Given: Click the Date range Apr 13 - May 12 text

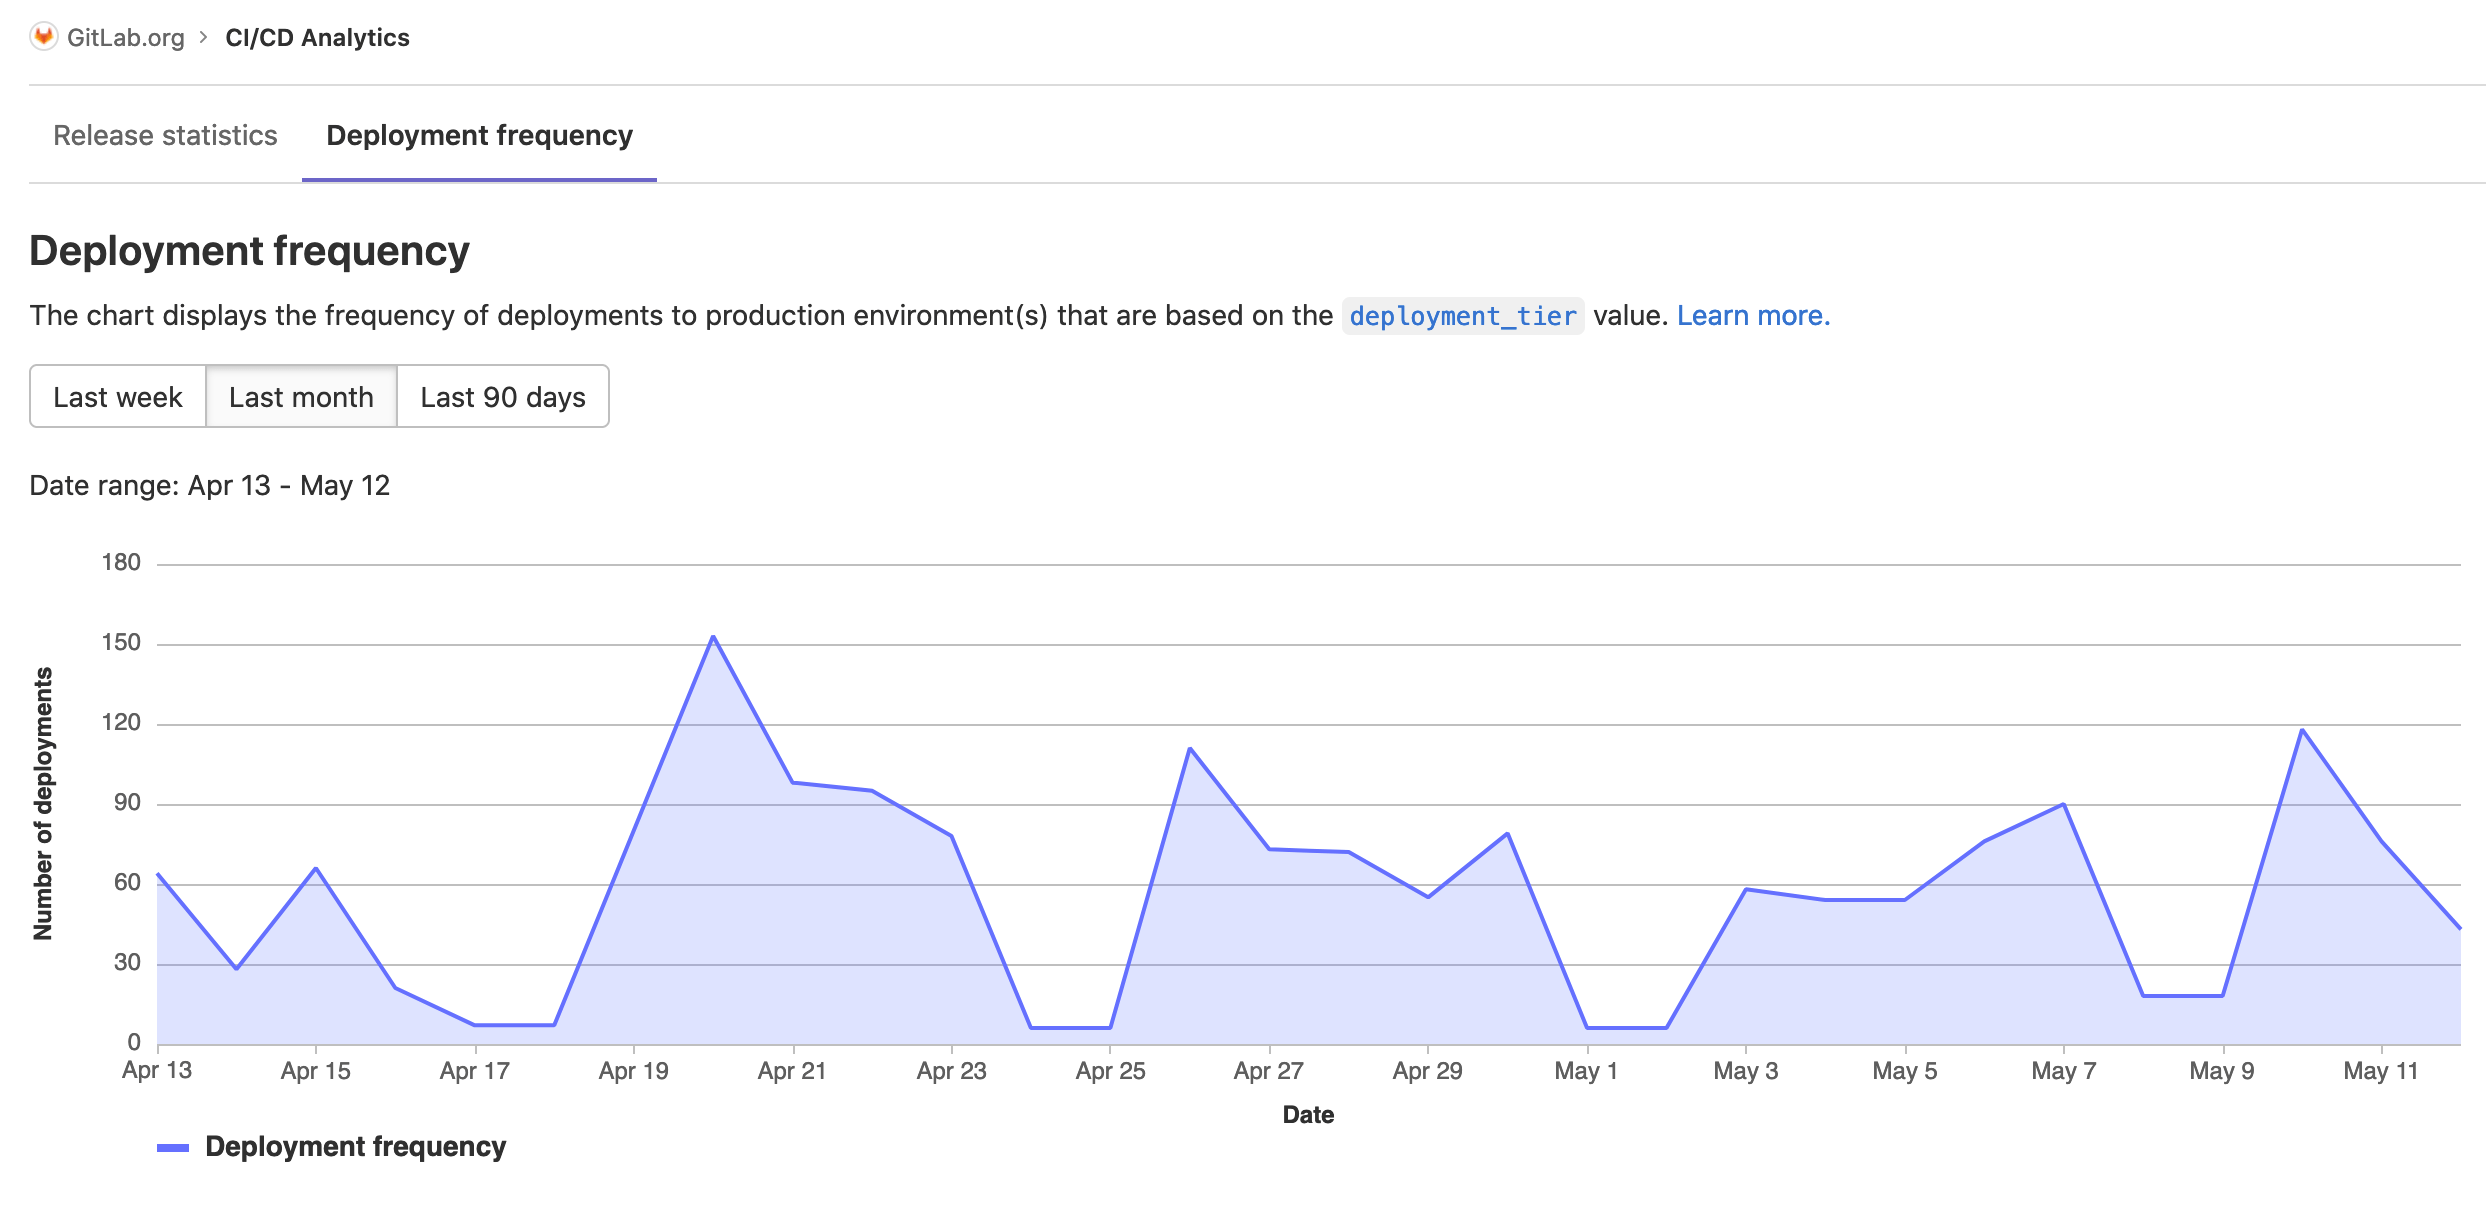Looking at the screenshot, I should coord(209,485).
